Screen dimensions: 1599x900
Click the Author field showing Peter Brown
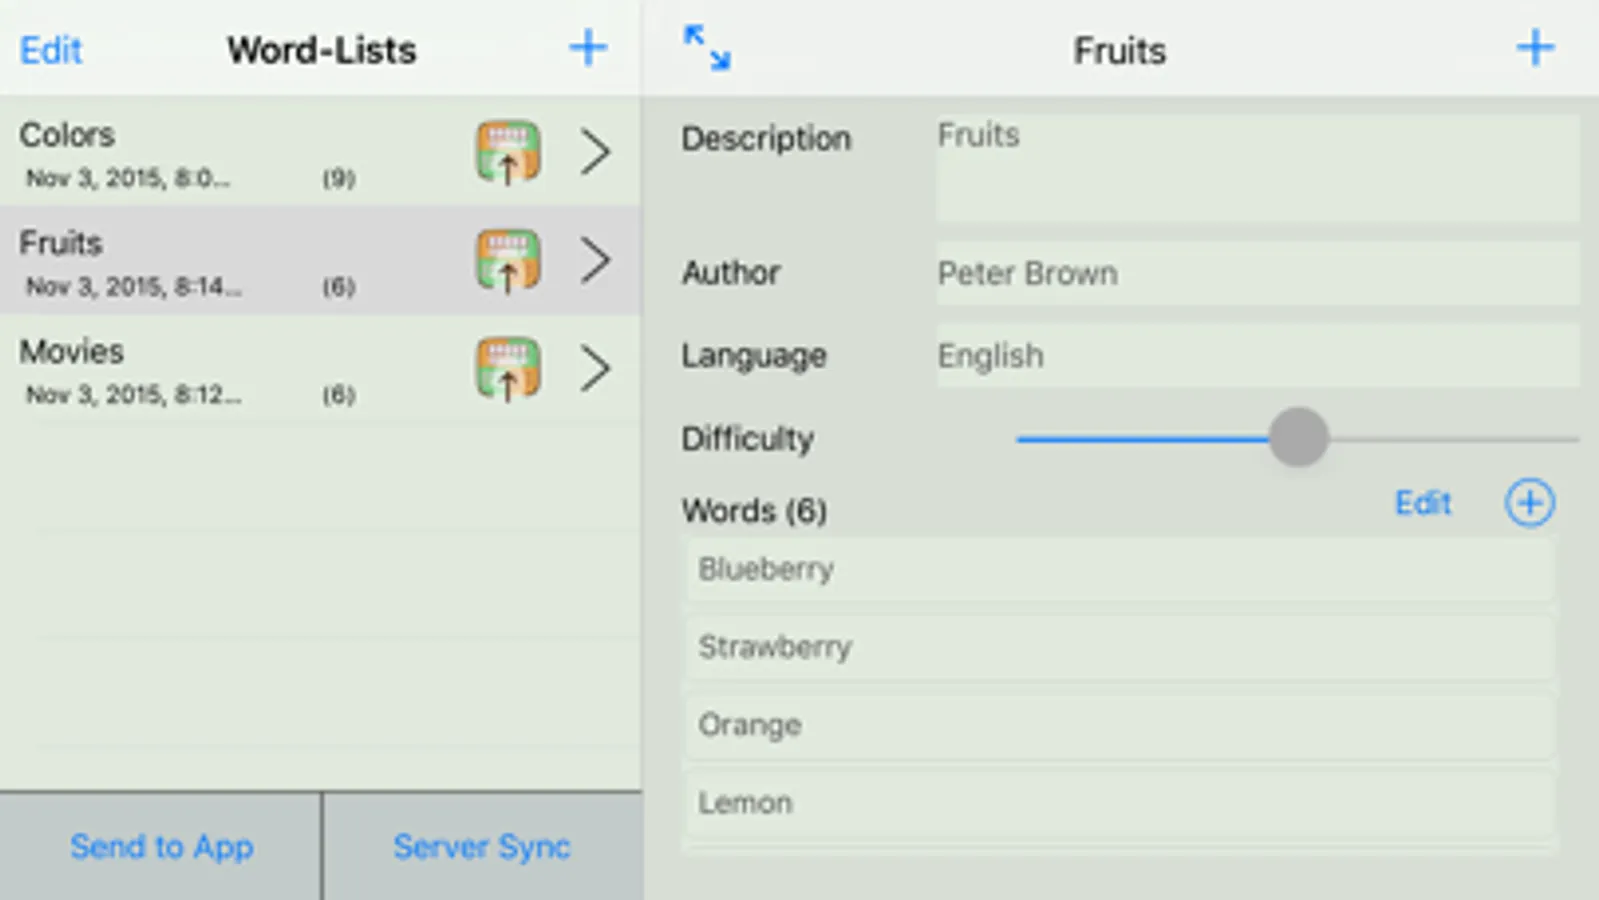coord(1257,273)
